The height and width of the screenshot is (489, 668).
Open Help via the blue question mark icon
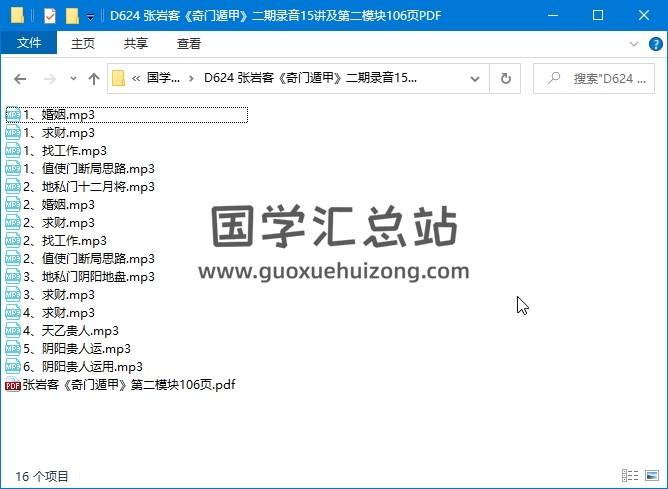(655, 44)
